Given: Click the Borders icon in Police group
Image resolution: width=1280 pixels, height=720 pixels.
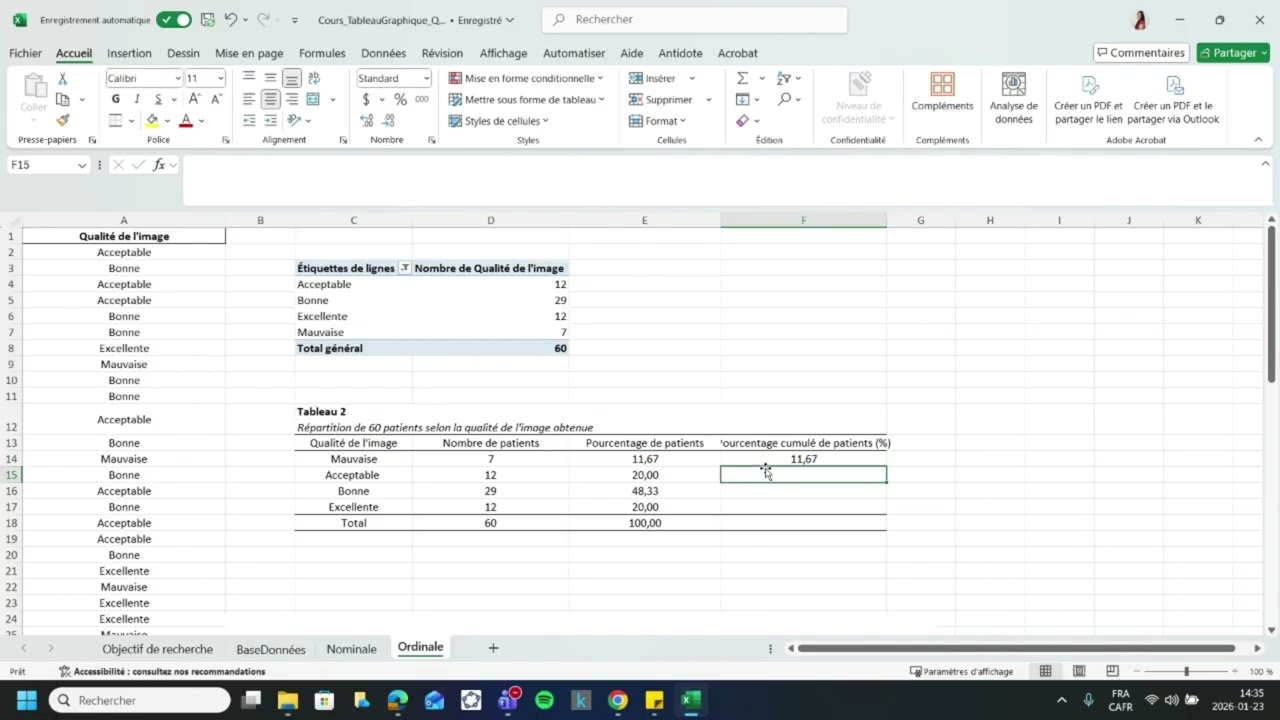Looking at the screenshot, I should coord(116,120).
